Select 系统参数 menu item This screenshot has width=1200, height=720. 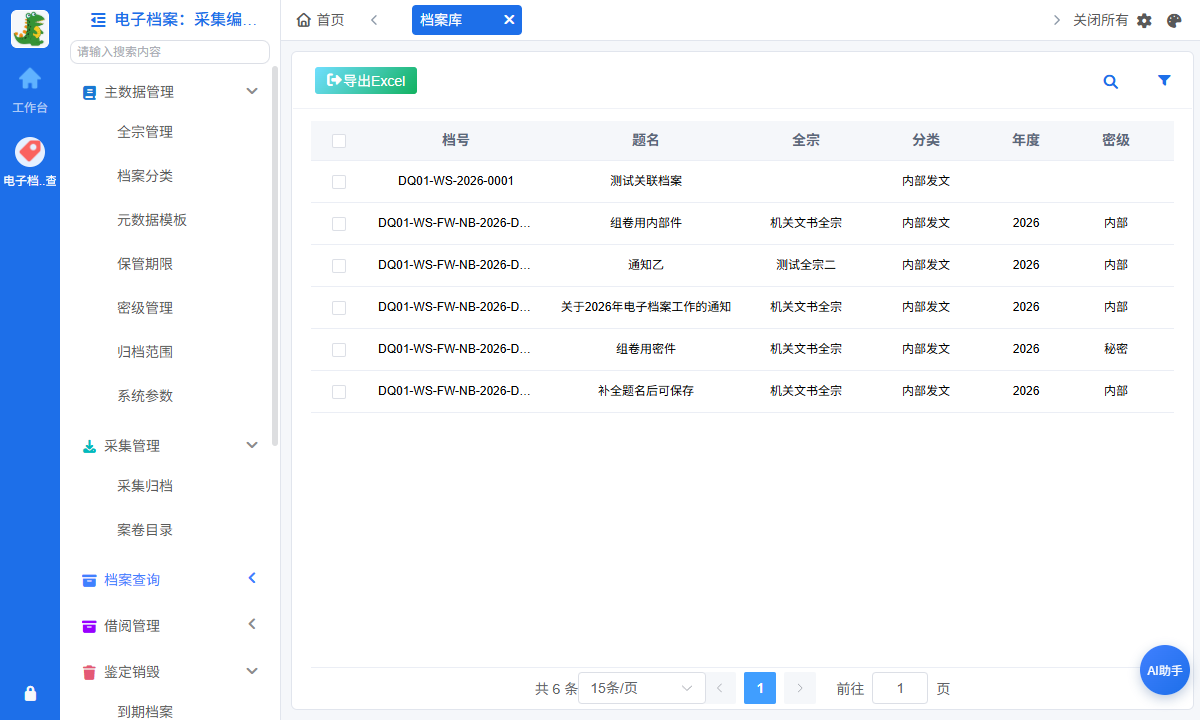pyautogui.click(x=145, y=396)
